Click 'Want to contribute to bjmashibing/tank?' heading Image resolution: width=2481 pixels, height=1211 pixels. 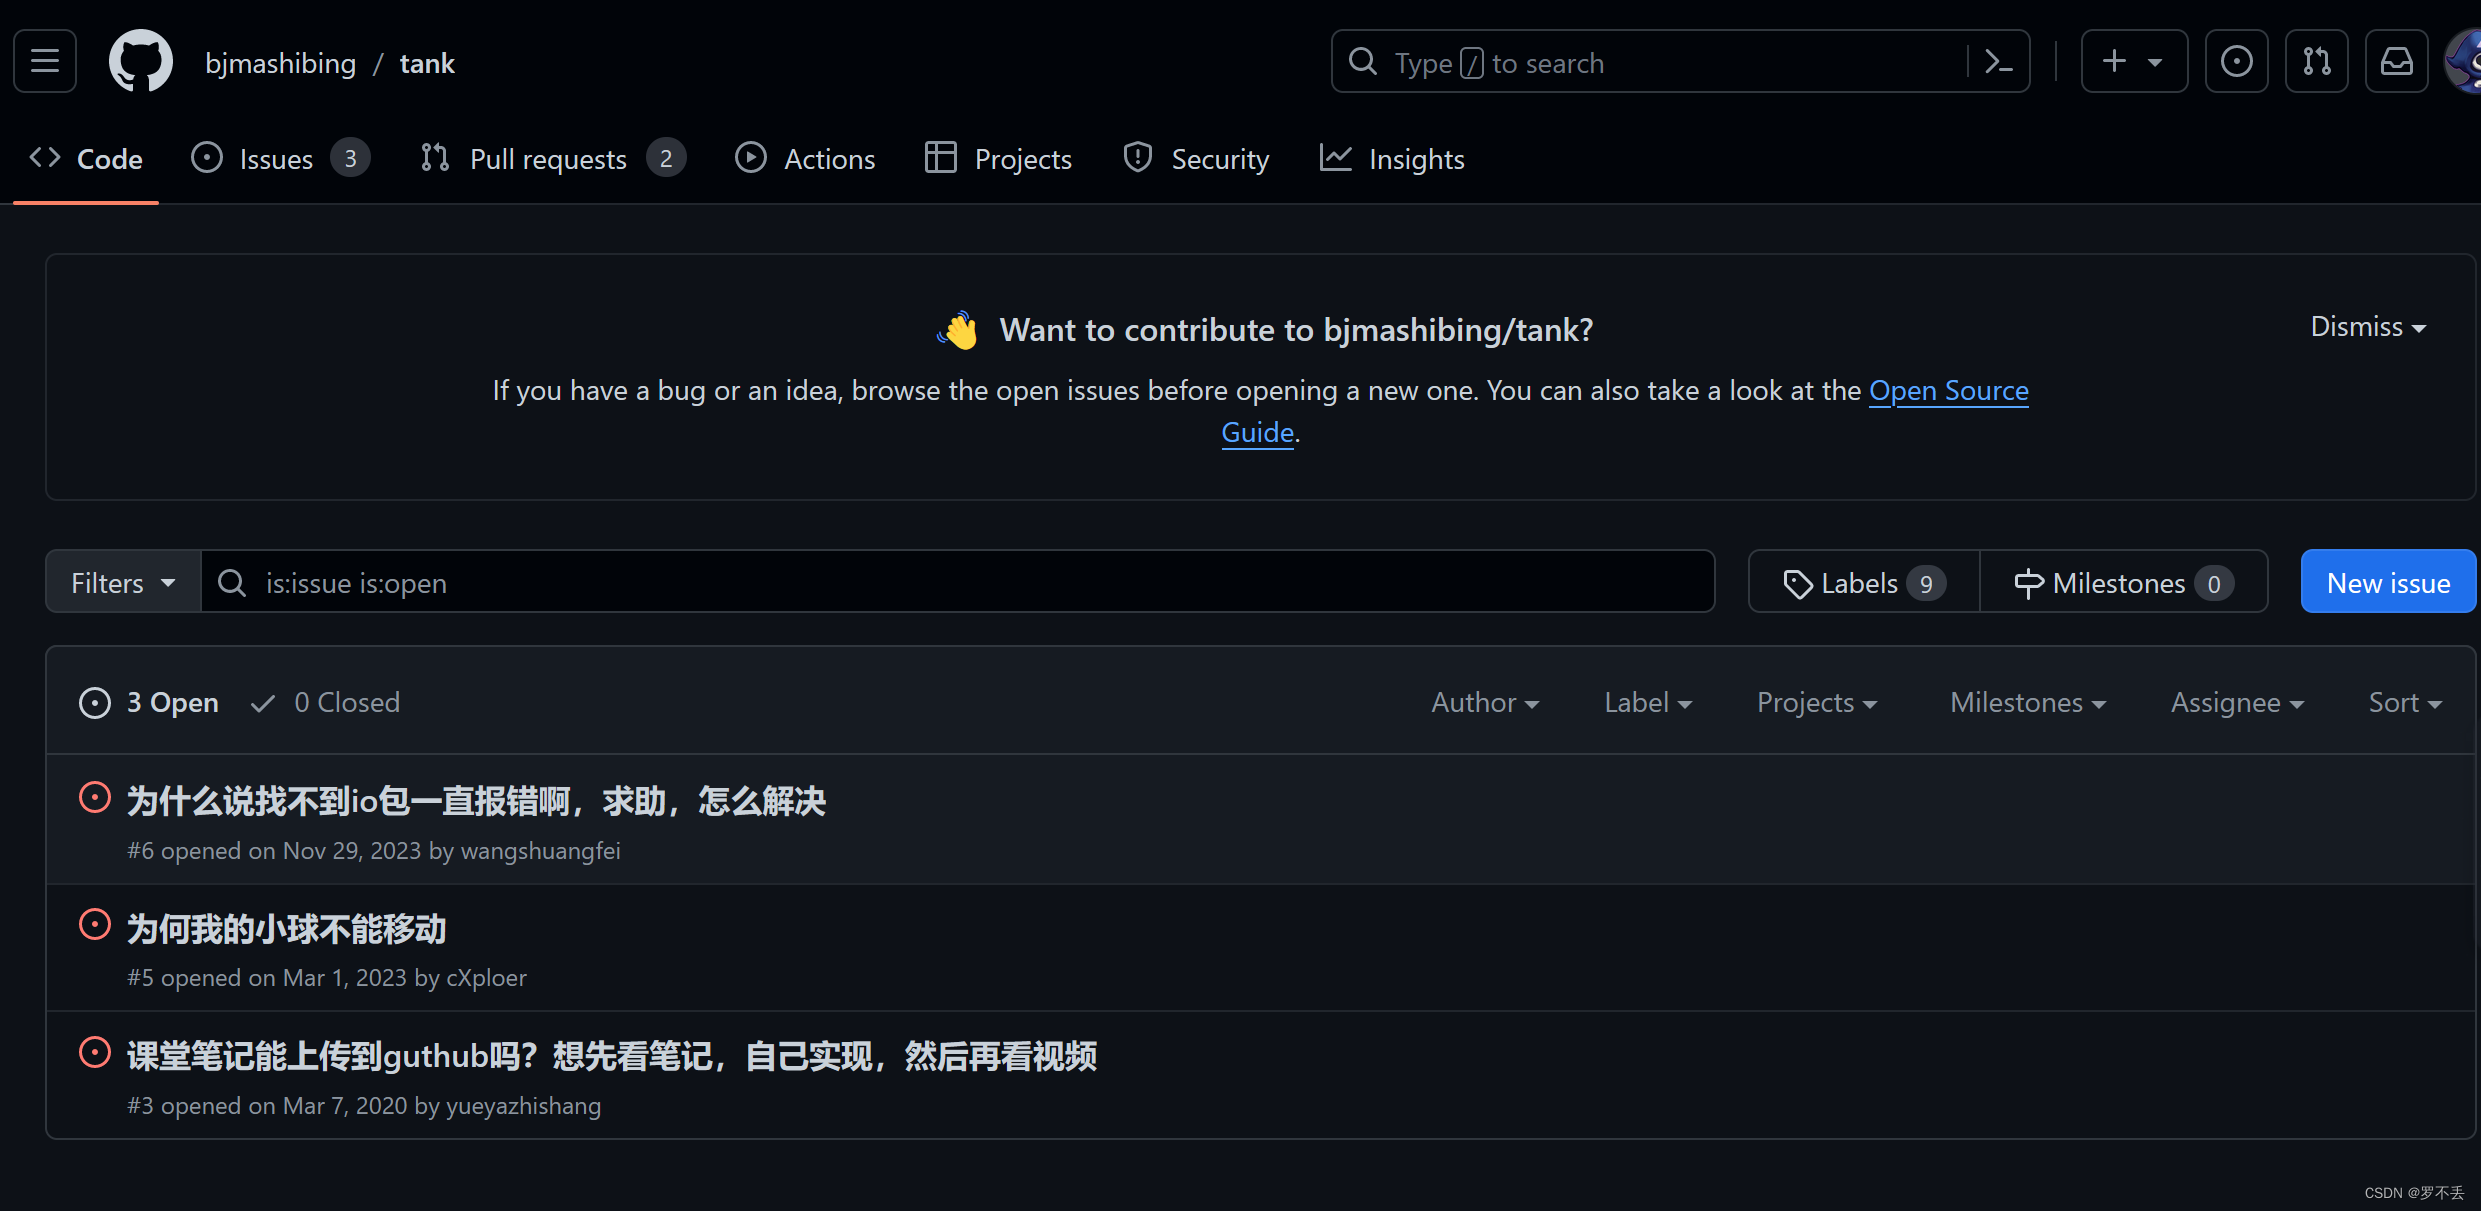(x=1296, y=329)
